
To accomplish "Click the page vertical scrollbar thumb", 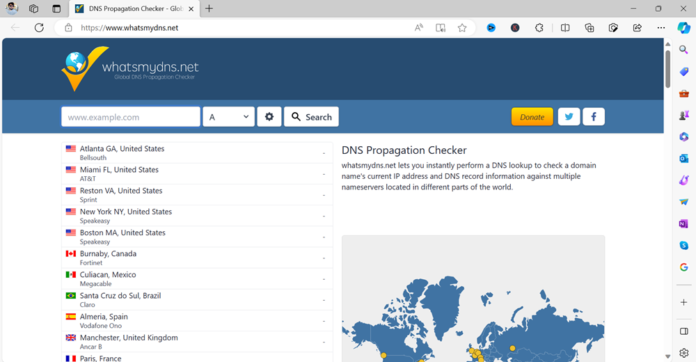I will click(668, 69).
